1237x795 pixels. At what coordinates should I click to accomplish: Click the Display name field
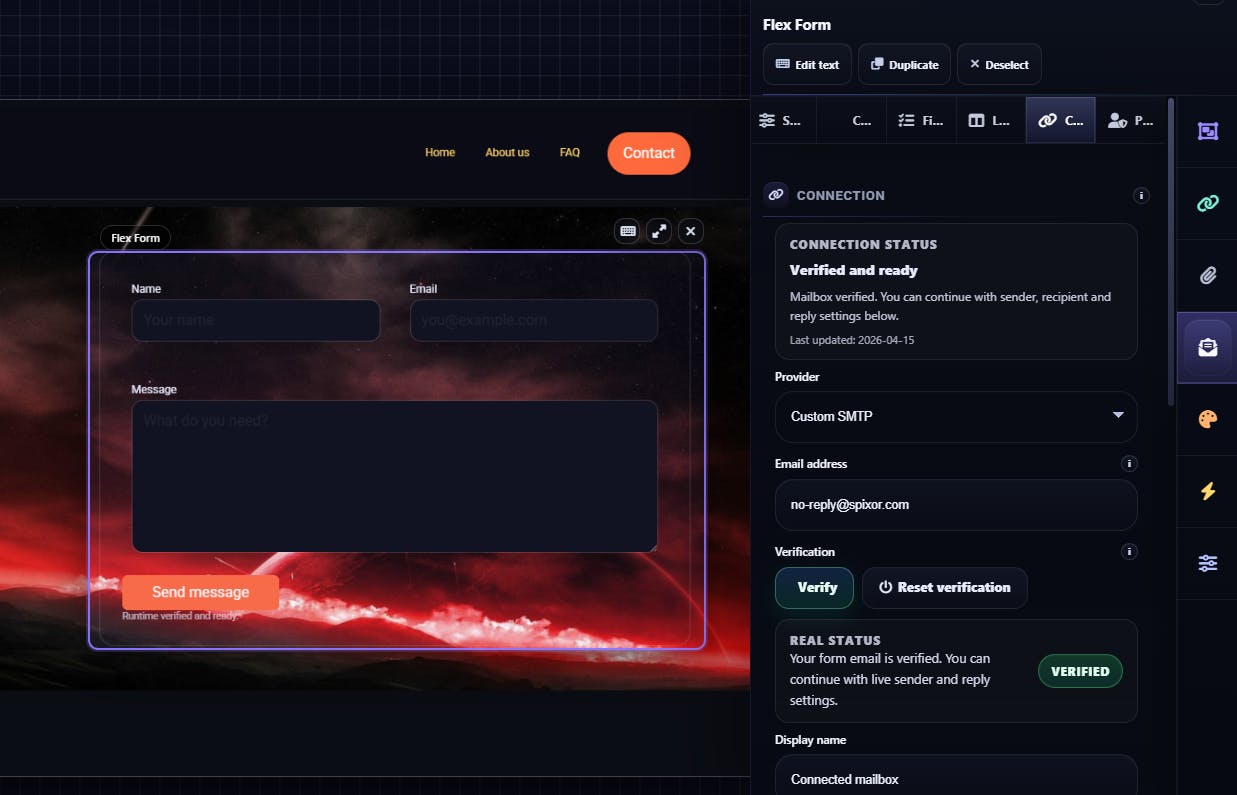point(956,777)
